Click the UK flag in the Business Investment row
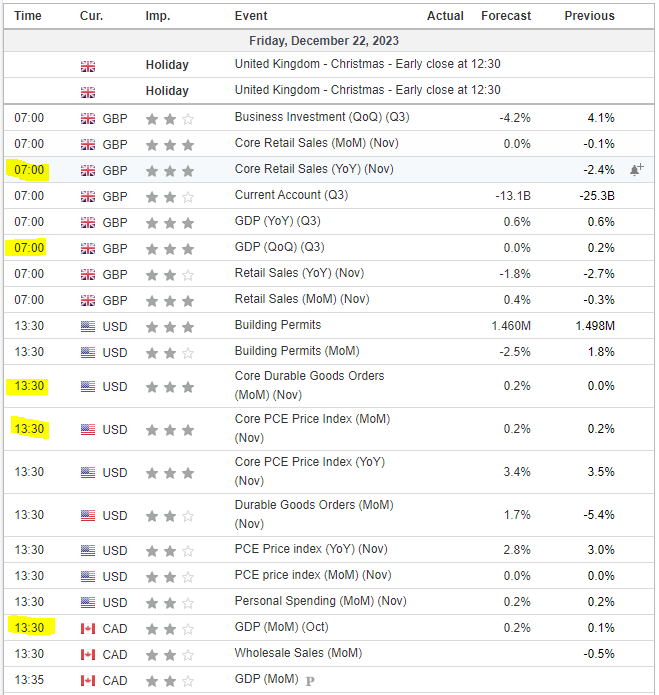 (88, 118)
